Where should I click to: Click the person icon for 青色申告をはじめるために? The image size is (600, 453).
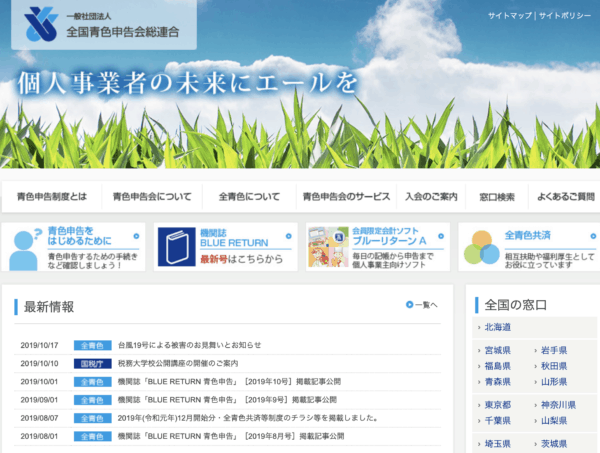[22, 251]
